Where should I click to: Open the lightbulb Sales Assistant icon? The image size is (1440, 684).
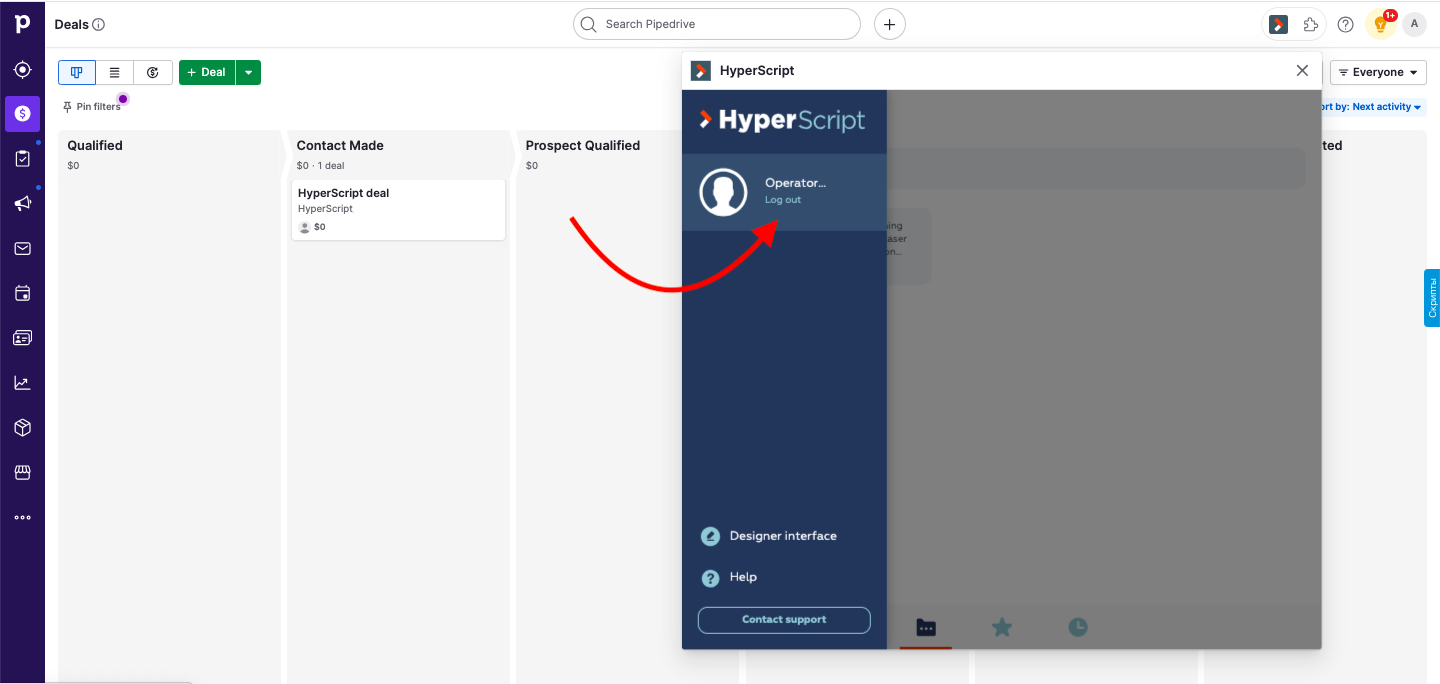point(1380,24)
